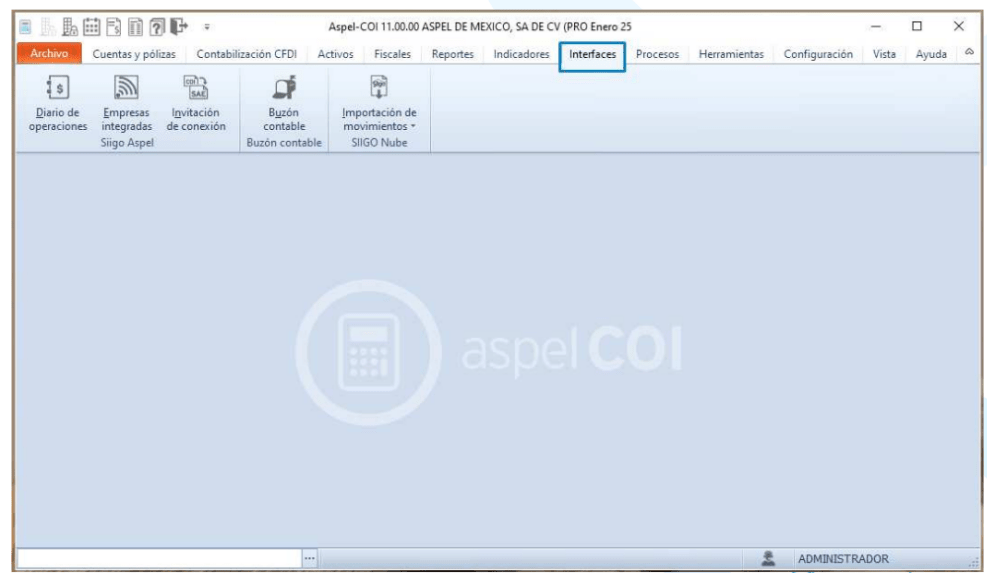Open the Archivo menu
This screenshot has width=987, height=573.
[x=49, y=54]
